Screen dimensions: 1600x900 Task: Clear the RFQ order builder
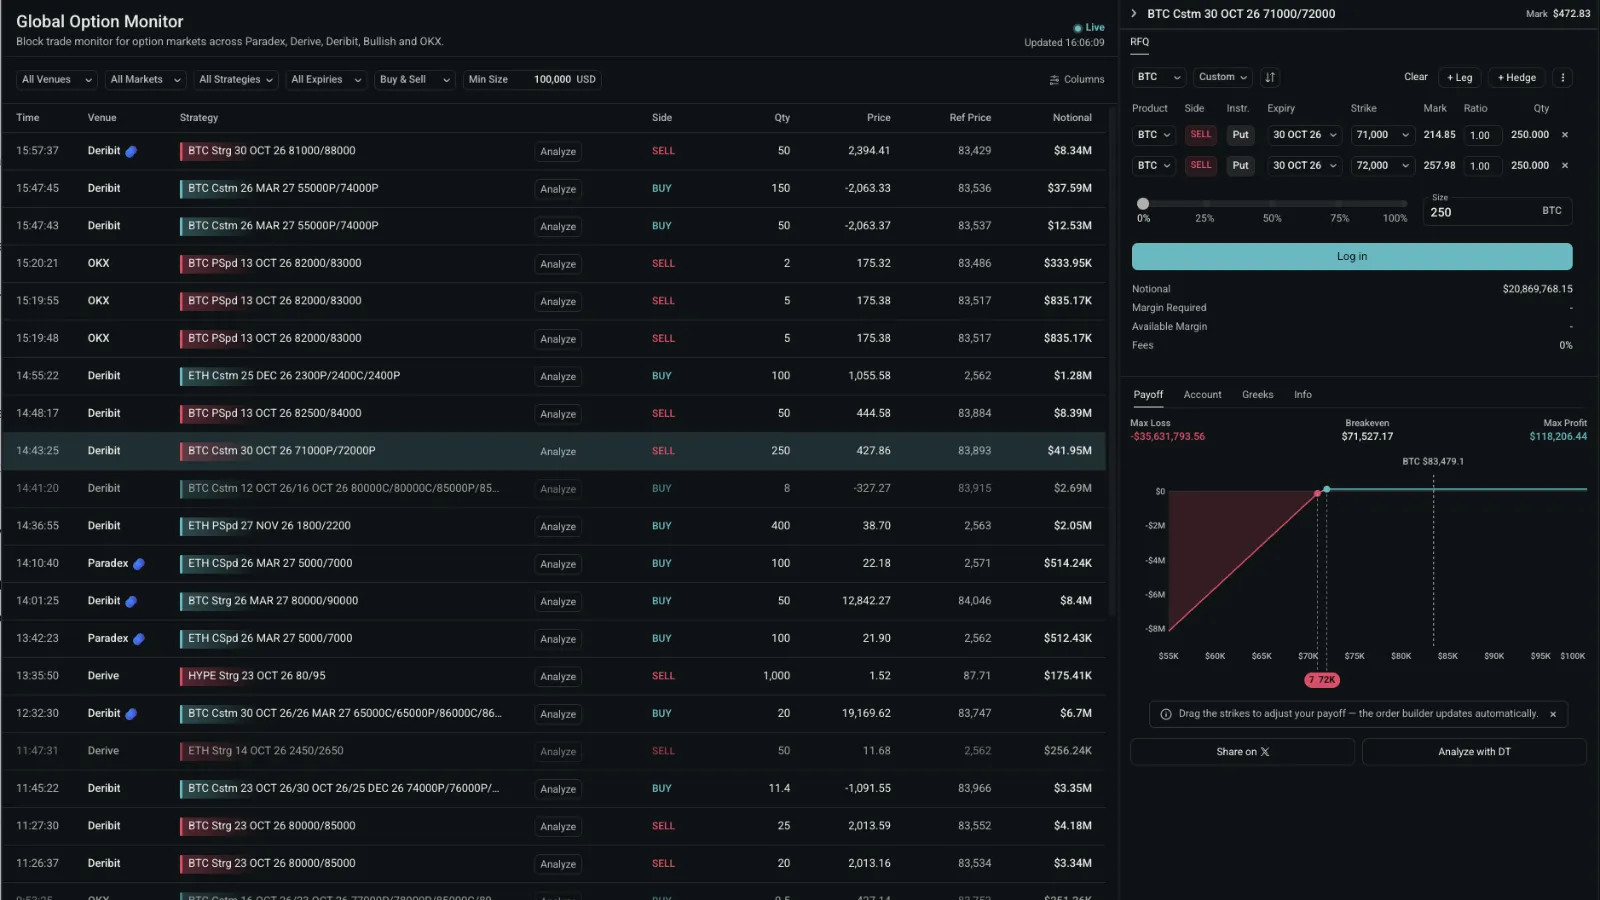[x=1415, y=77]
